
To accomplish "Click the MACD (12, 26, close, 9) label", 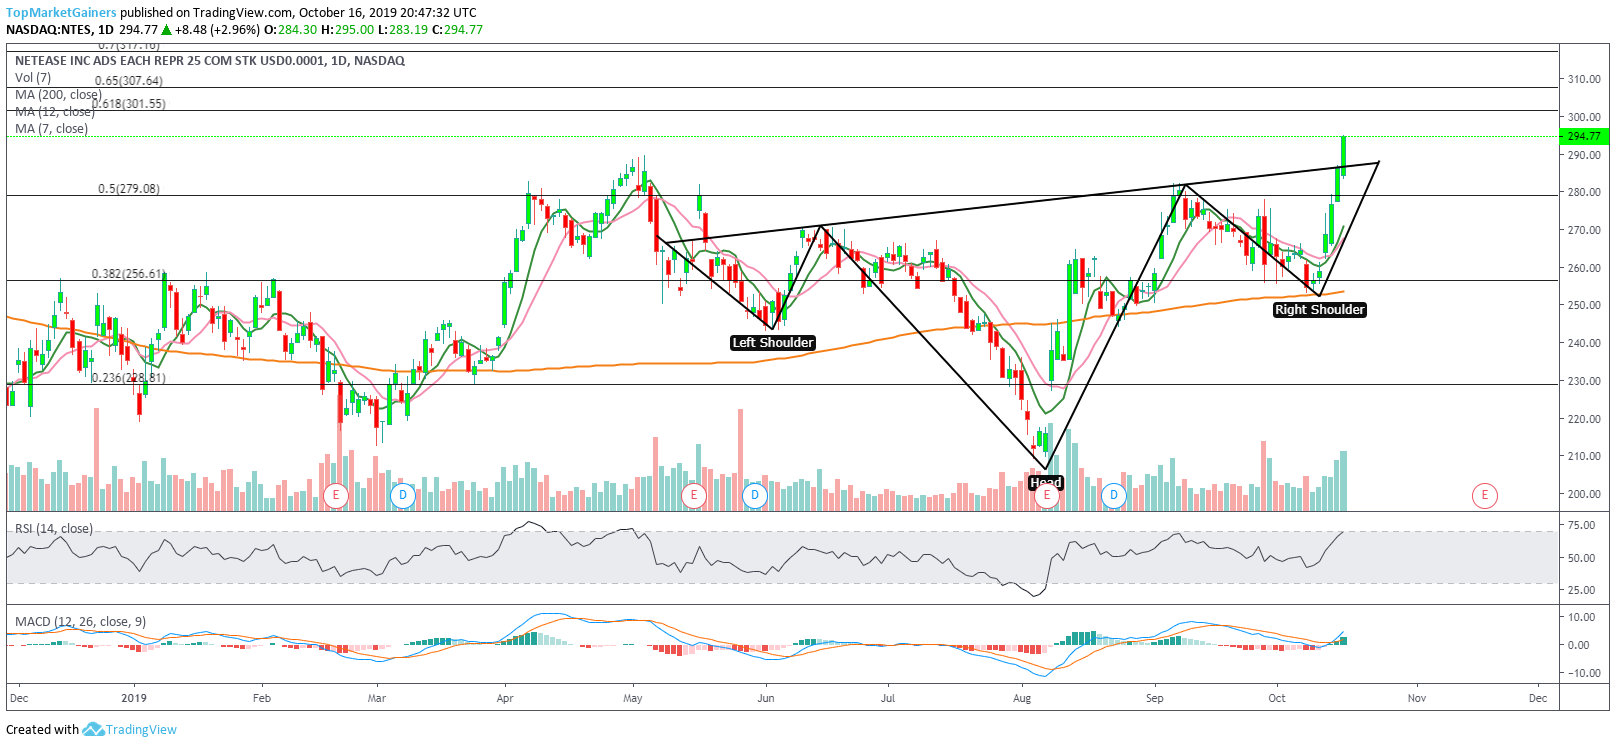I will click(x=80, y=622).
